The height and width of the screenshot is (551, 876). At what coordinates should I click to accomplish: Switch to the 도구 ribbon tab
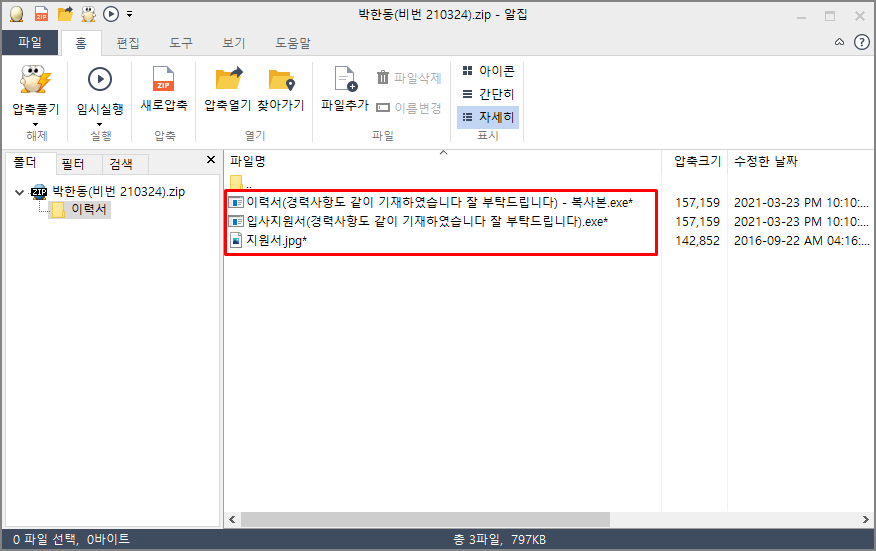pos(181,43)
